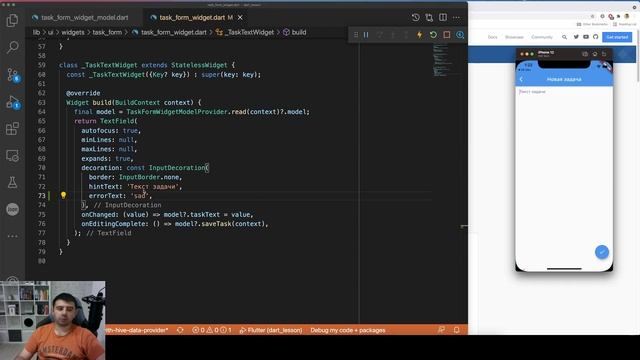Open Flutter widget inspector from debug toolbar
The image size is (640, 360).
click(460, 35)
